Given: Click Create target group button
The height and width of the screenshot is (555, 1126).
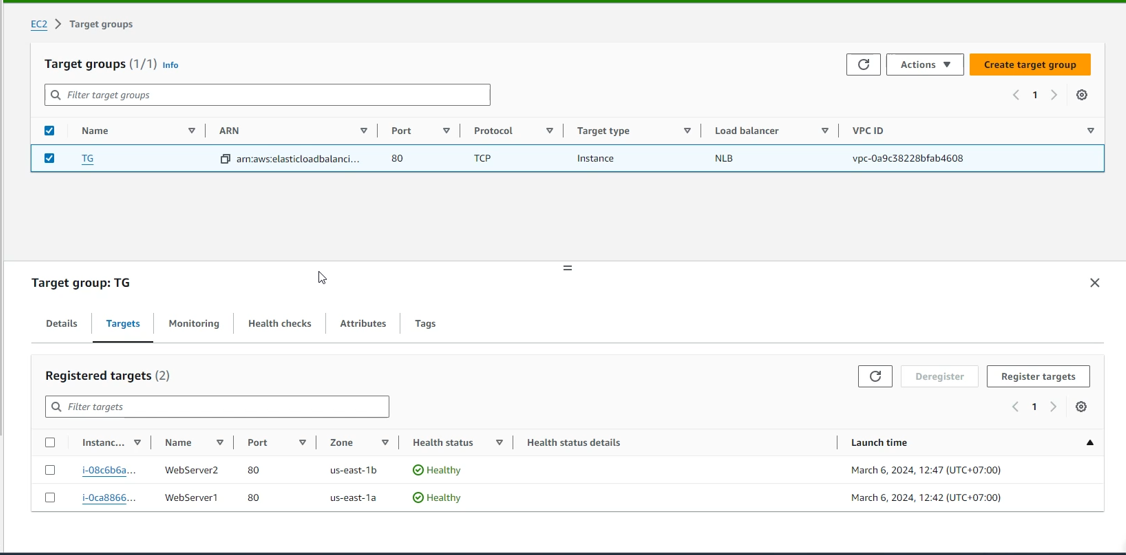Looking at the screenshot, I should point(1029,65).
